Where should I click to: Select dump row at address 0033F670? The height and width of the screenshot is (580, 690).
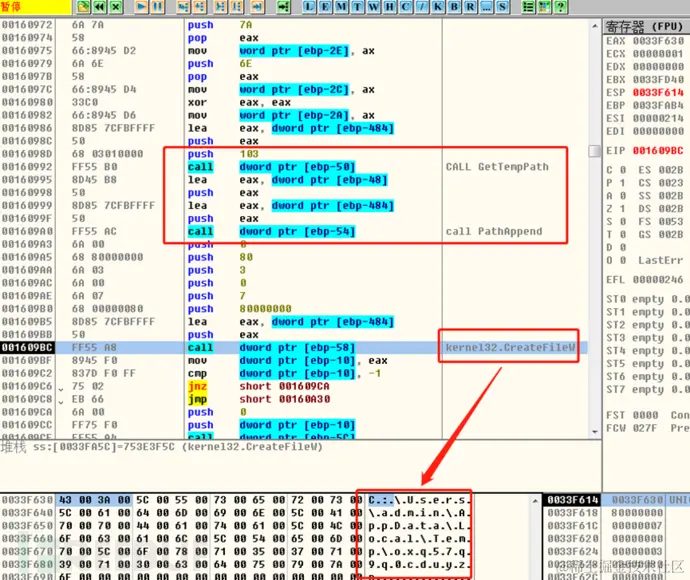tap(235, 552)
